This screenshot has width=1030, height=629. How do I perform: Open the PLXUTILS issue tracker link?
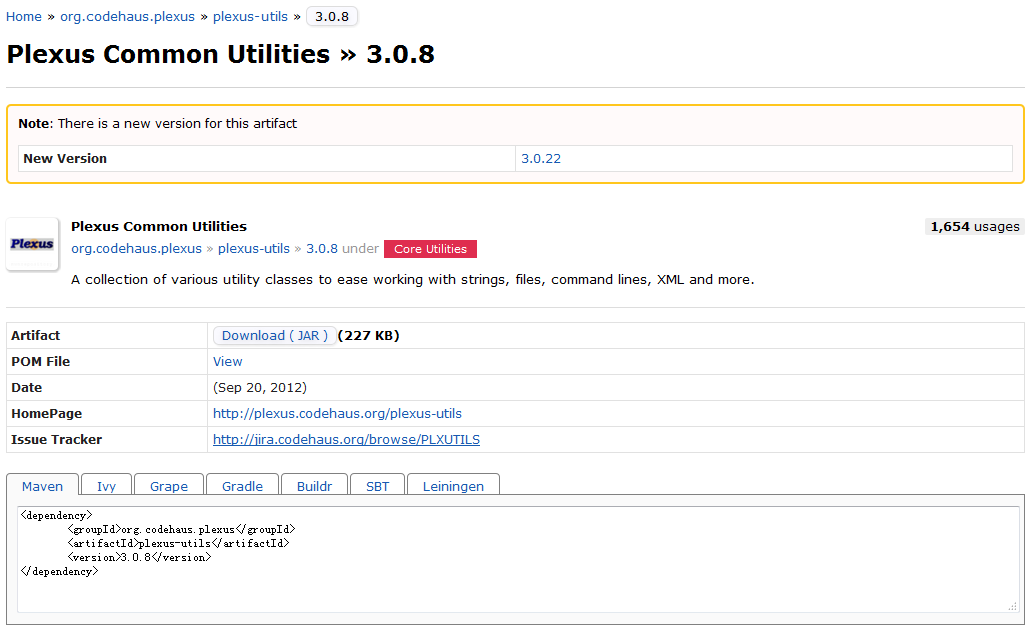[x=346, y=439]
